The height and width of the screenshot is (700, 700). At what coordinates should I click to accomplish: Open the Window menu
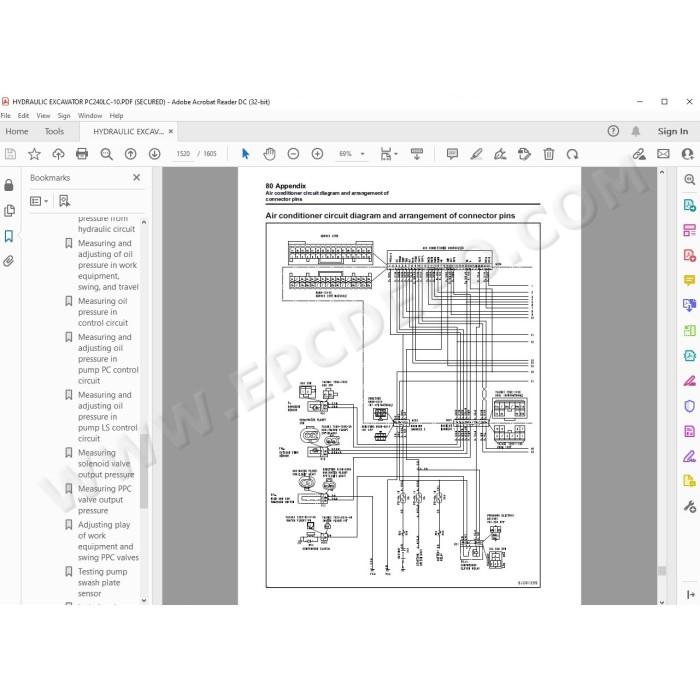coord(90,116)
